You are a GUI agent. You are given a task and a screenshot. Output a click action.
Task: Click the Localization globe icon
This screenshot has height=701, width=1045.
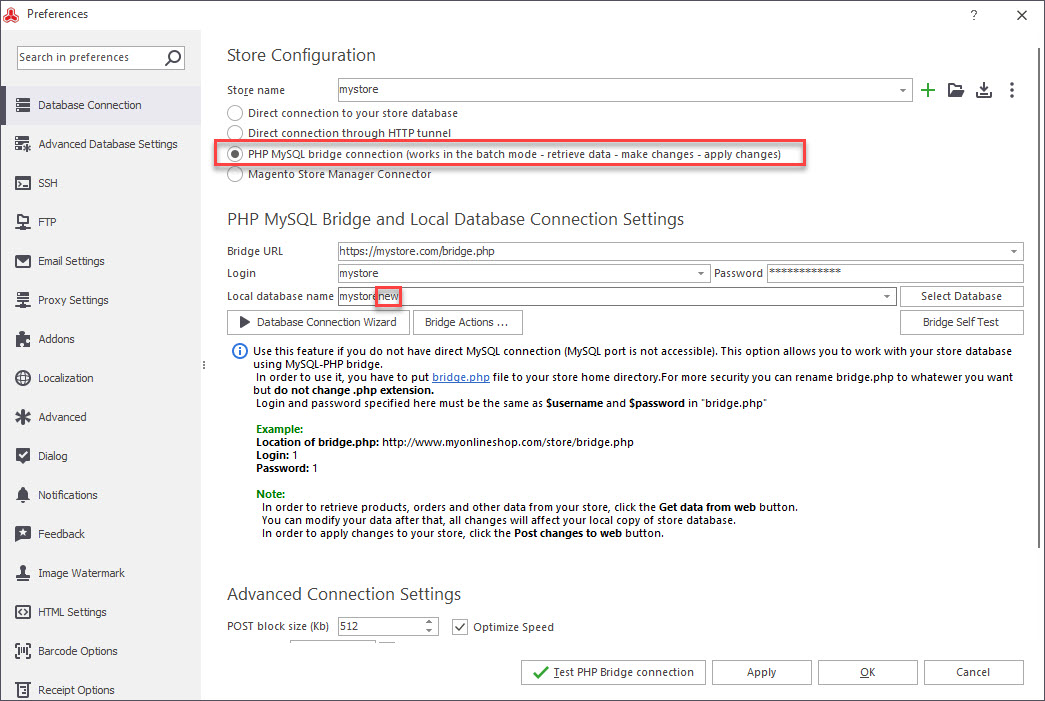pyautogui.click(x=23, y=378)
